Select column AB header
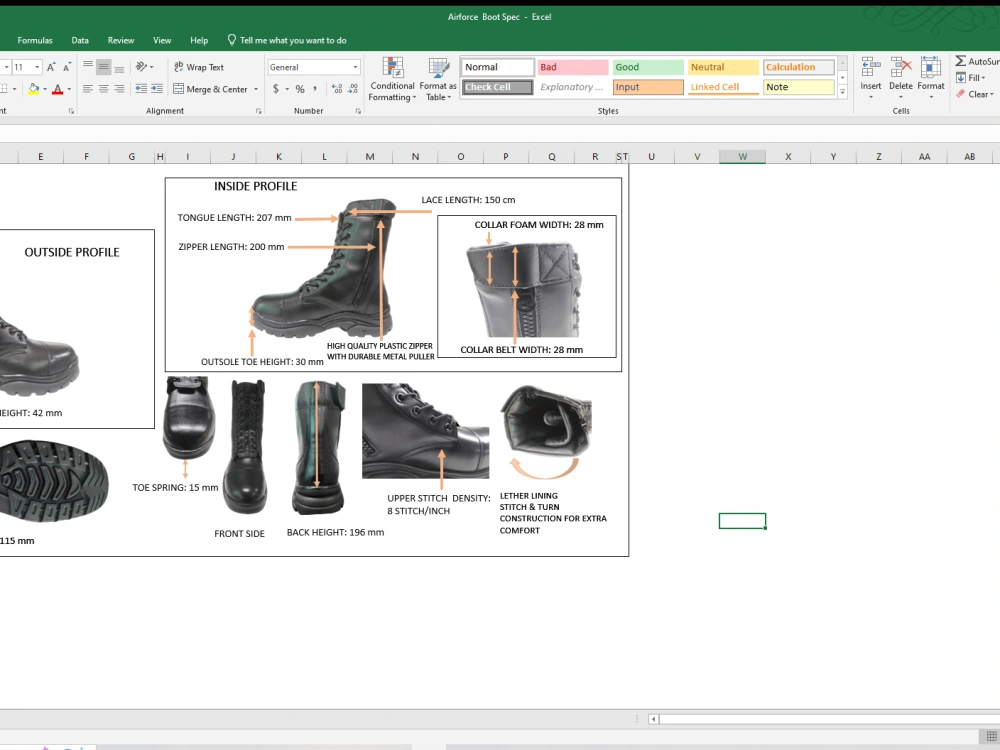This screenshot has height=750, width=1000. [969, 156]
